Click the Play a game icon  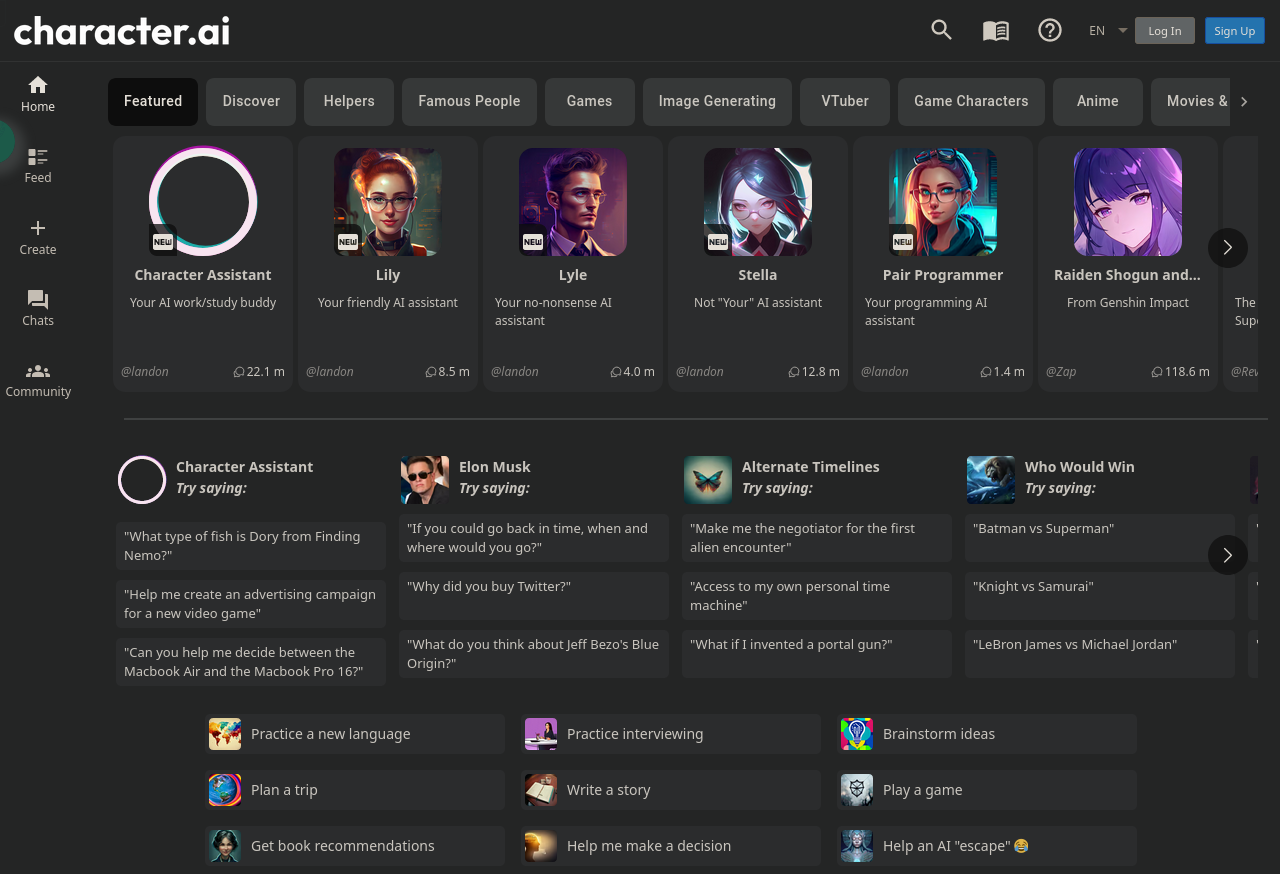click(x=857, y=790)
